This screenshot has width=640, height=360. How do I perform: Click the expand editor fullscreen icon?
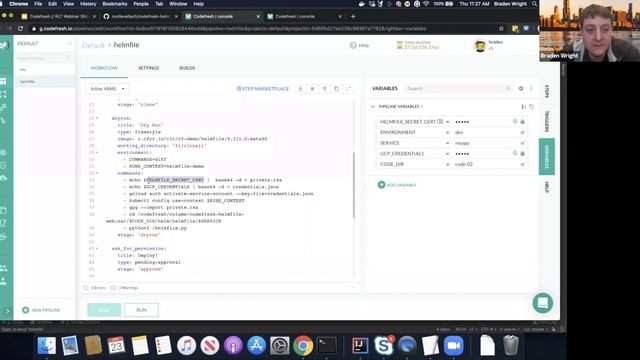click(x=348, y=89)
